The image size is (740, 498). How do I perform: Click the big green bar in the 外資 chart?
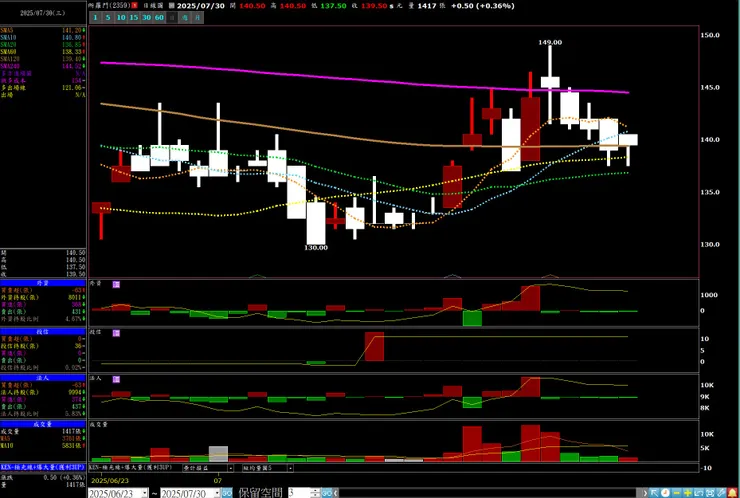point(472,318)
